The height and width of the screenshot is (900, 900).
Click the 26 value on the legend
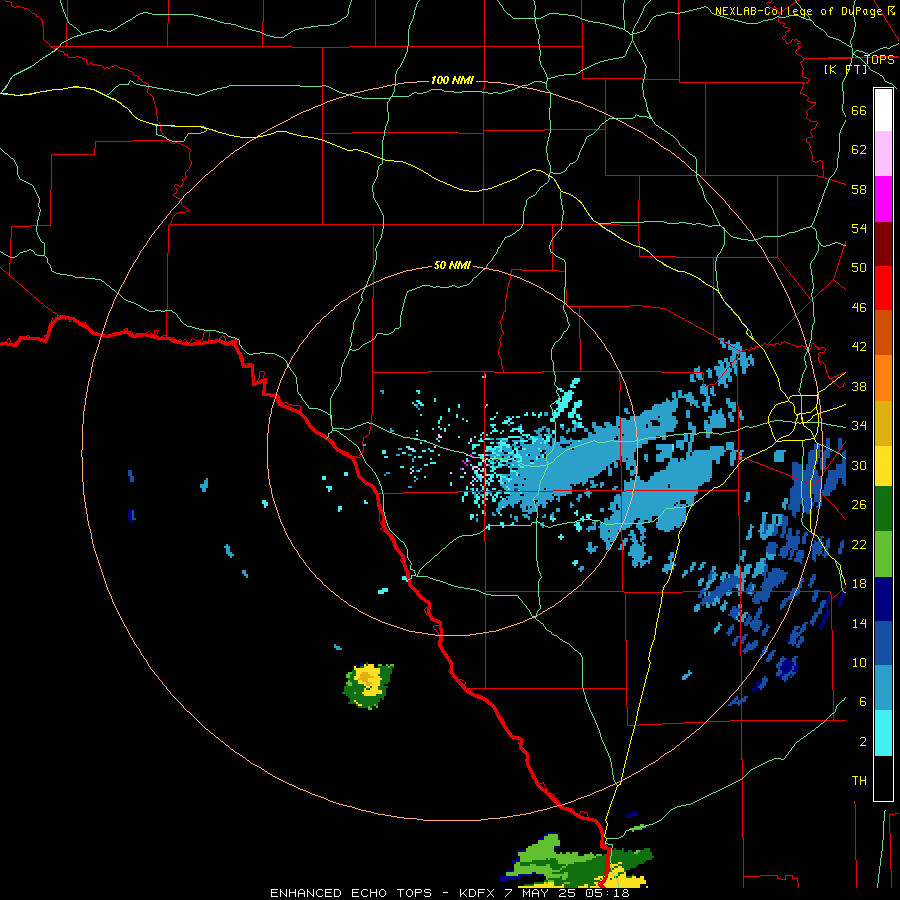pyautogui.click(x=859, y=505)
